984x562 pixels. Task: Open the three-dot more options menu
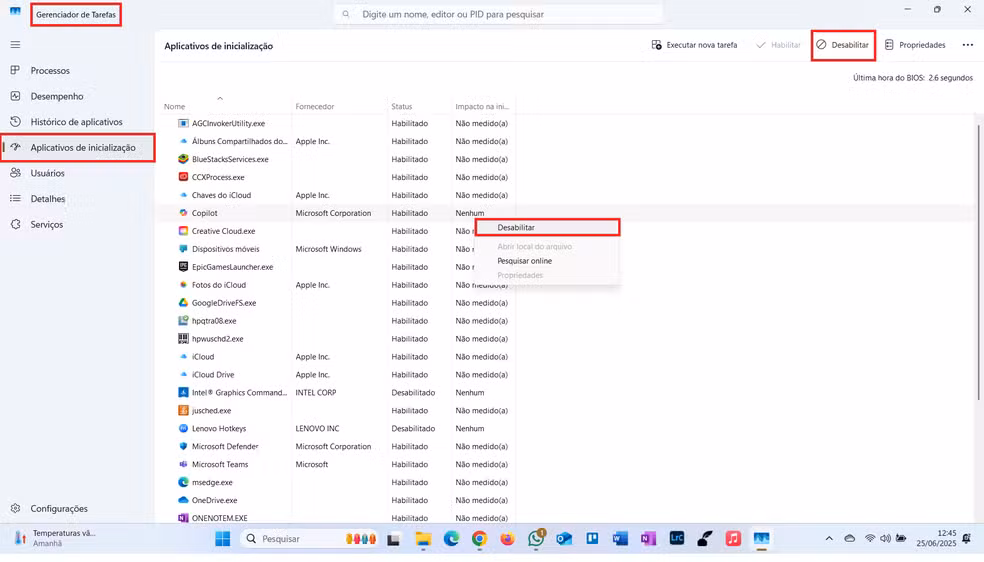(967, 45)
